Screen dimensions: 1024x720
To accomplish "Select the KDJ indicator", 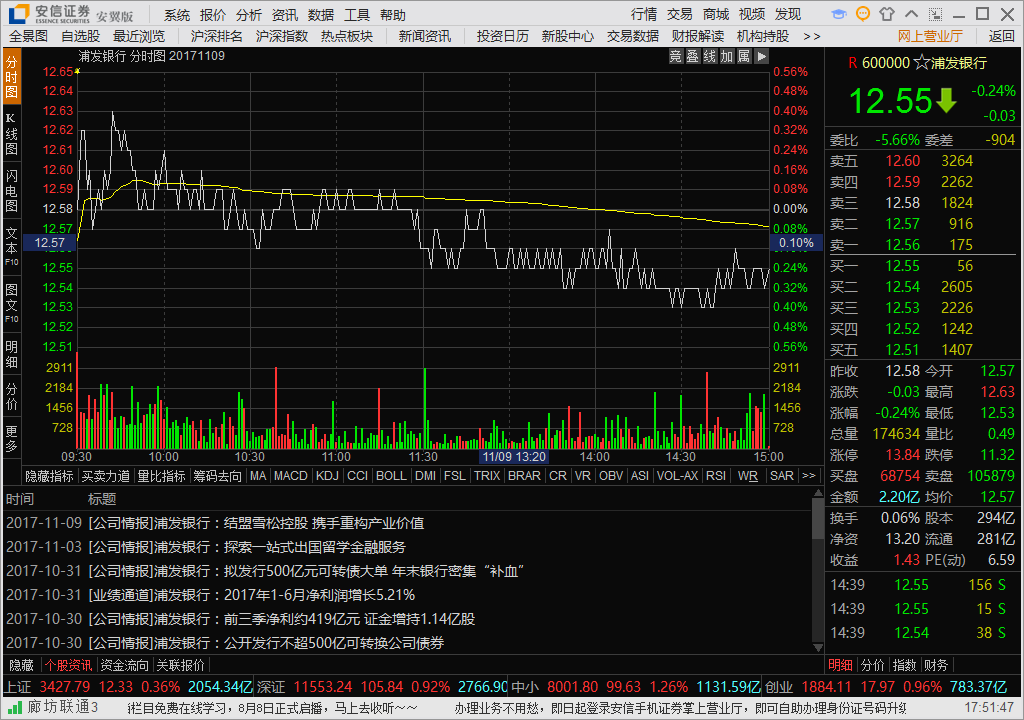I will [x=327, y=476].
